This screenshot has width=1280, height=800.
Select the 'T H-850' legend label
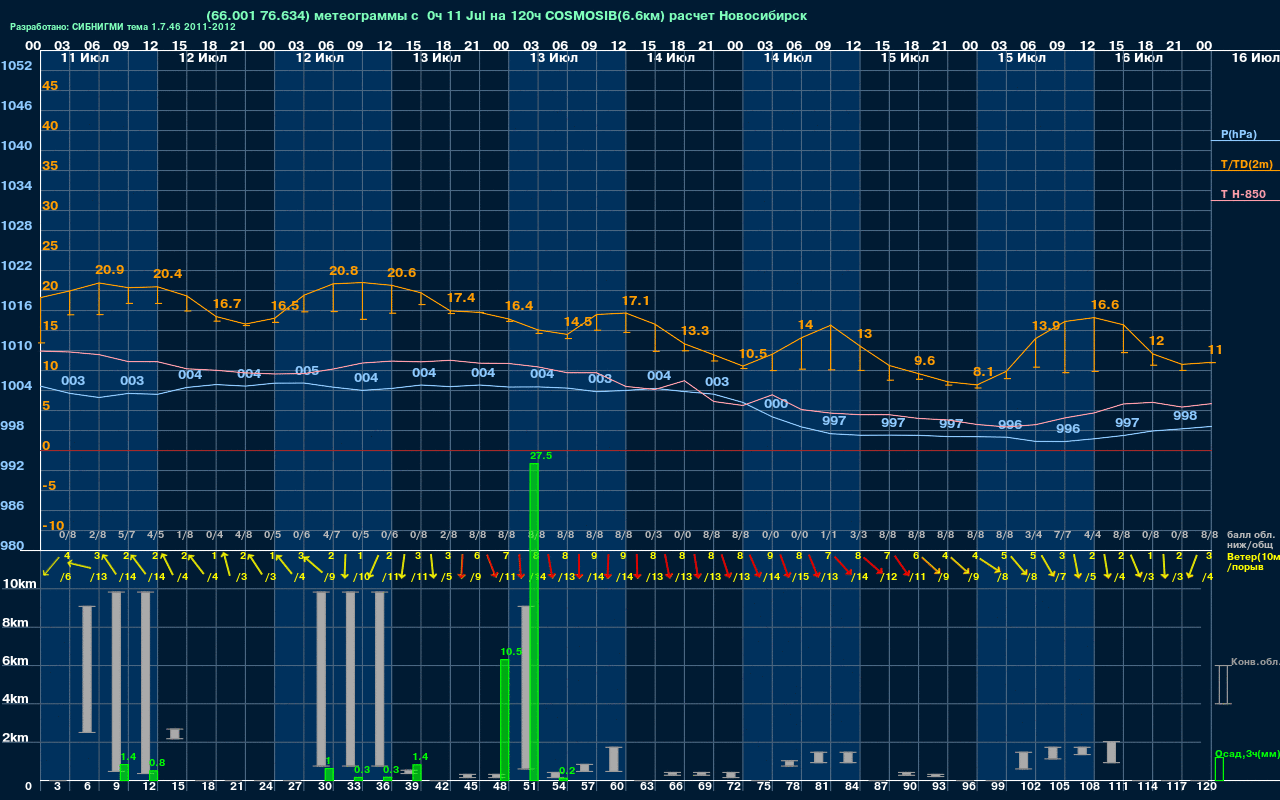tap(1243, 194)
